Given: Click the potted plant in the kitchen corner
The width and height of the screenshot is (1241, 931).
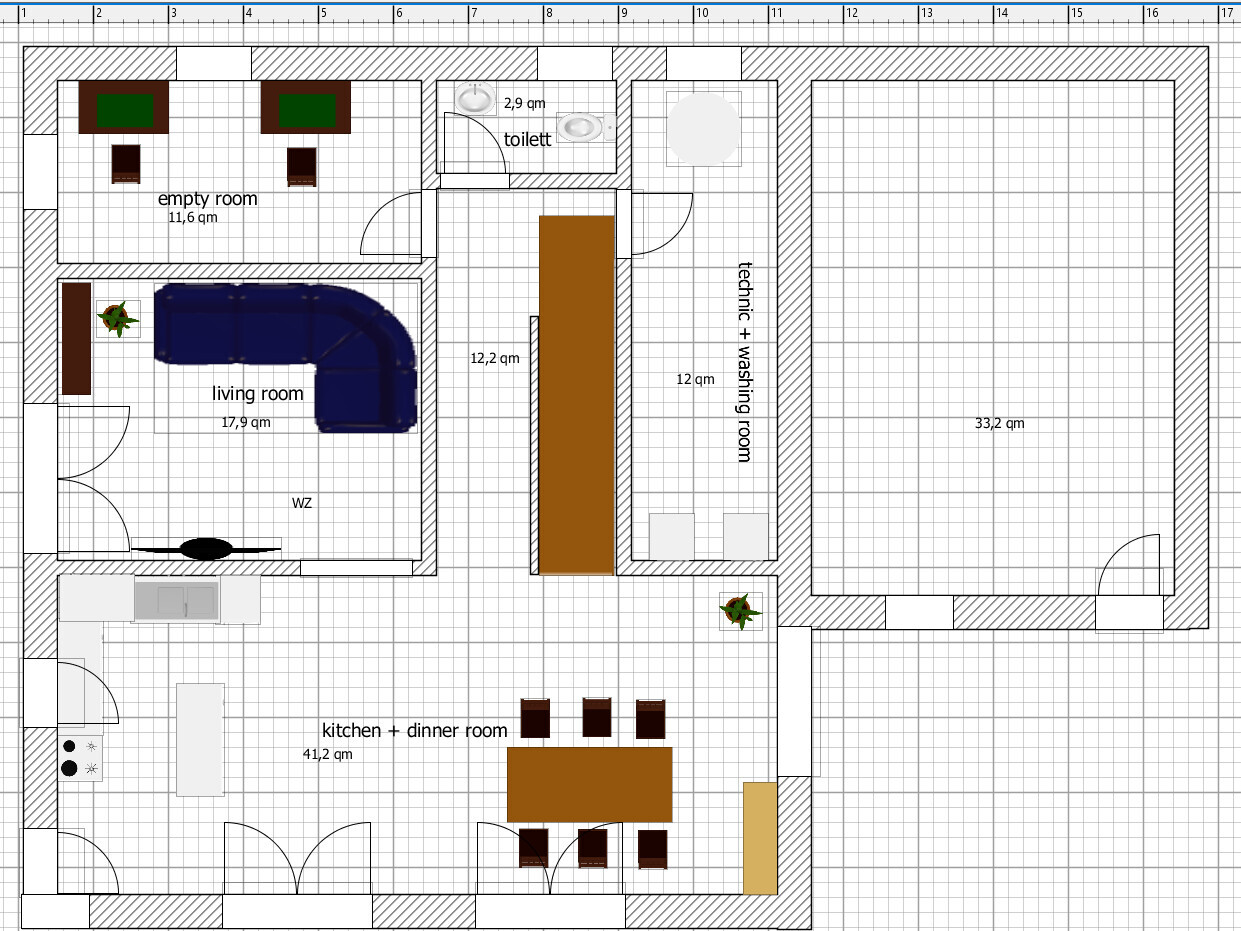Looking at the screenshot, I should 740,611.
